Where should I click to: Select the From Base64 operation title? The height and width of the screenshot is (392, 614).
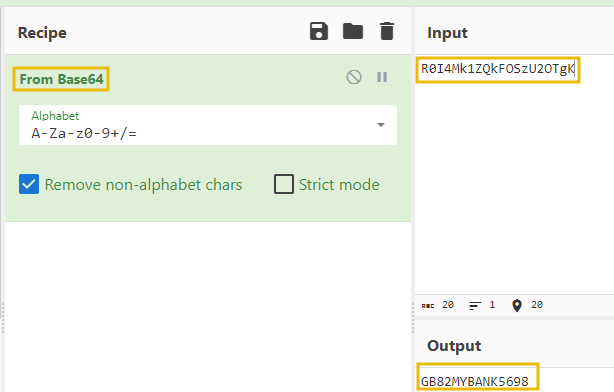click(61, 79)
